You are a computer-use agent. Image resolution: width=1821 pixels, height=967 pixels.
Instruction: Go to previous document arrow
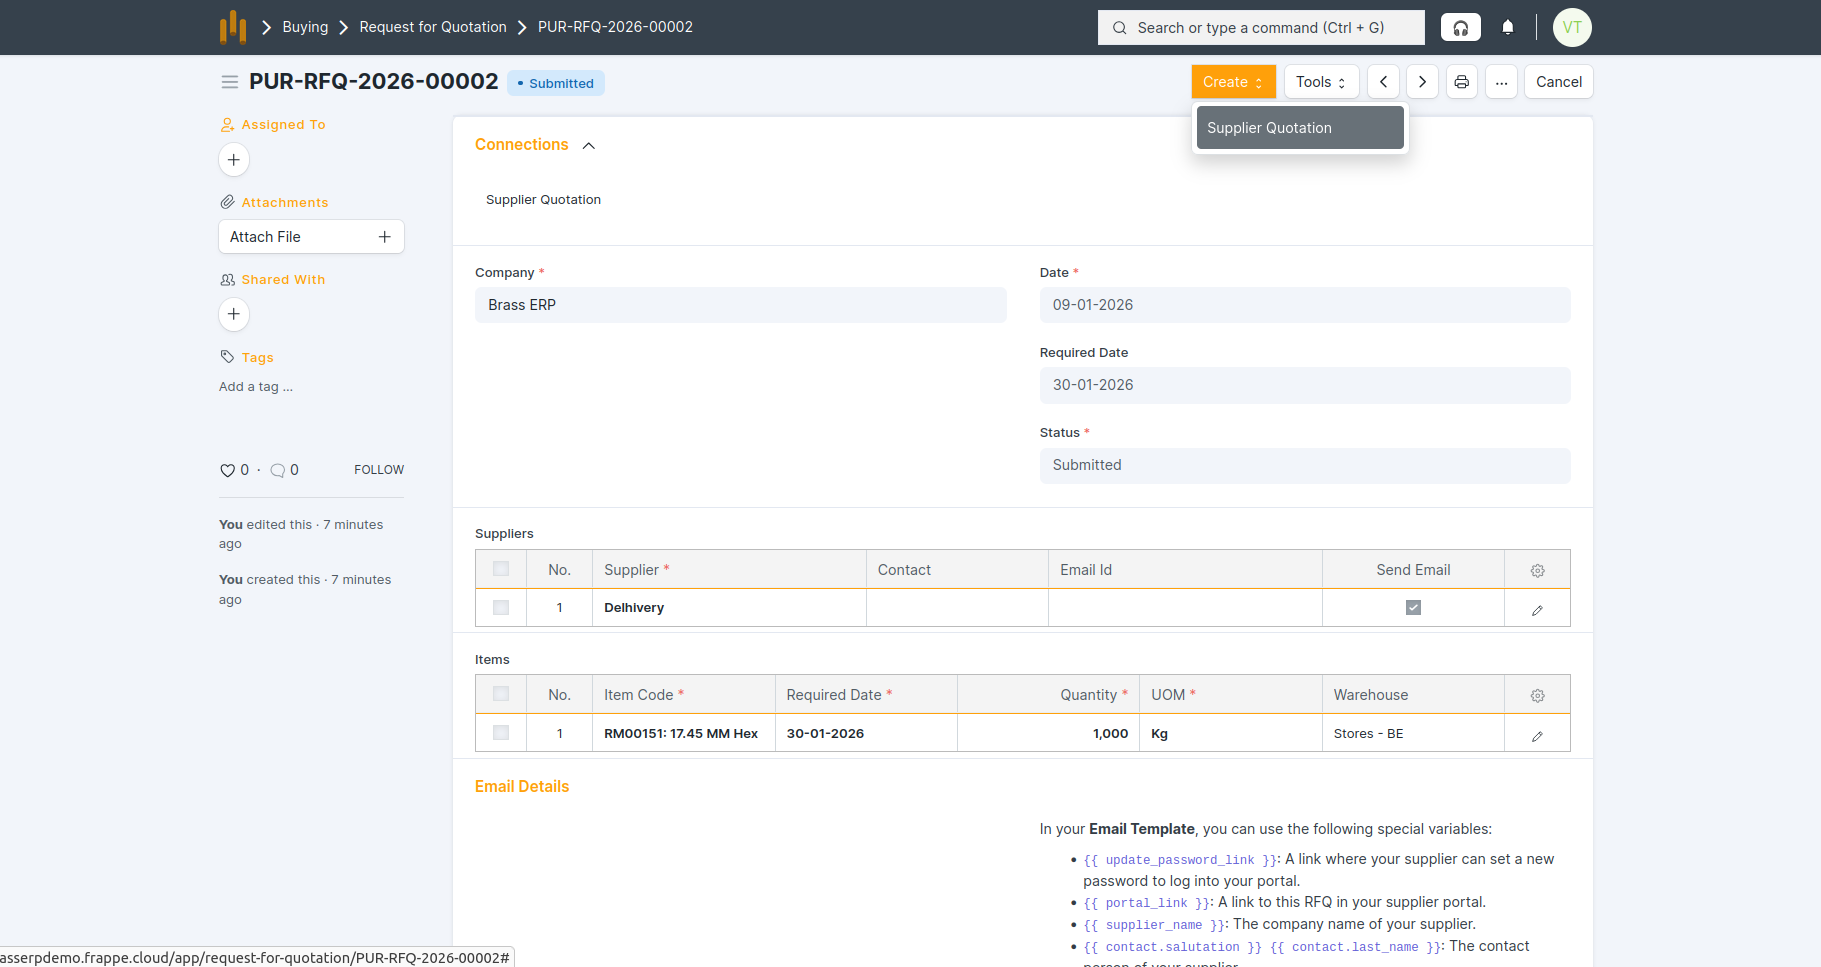point(1383,82)
